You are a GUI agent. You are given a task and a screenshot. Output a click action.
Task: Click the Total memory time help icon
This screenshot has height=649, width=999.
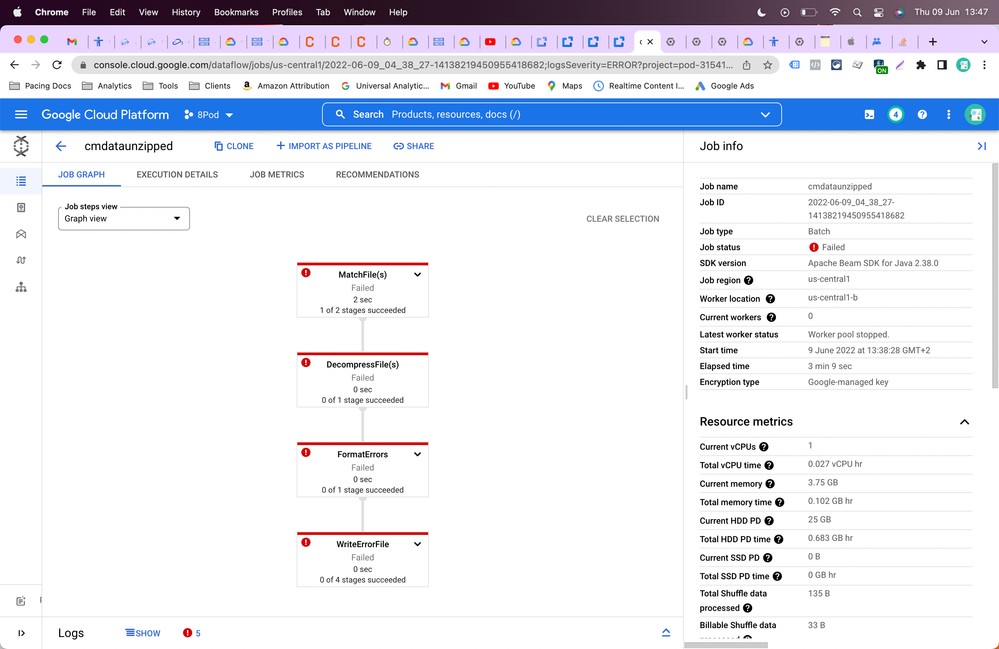coord(779,503)
